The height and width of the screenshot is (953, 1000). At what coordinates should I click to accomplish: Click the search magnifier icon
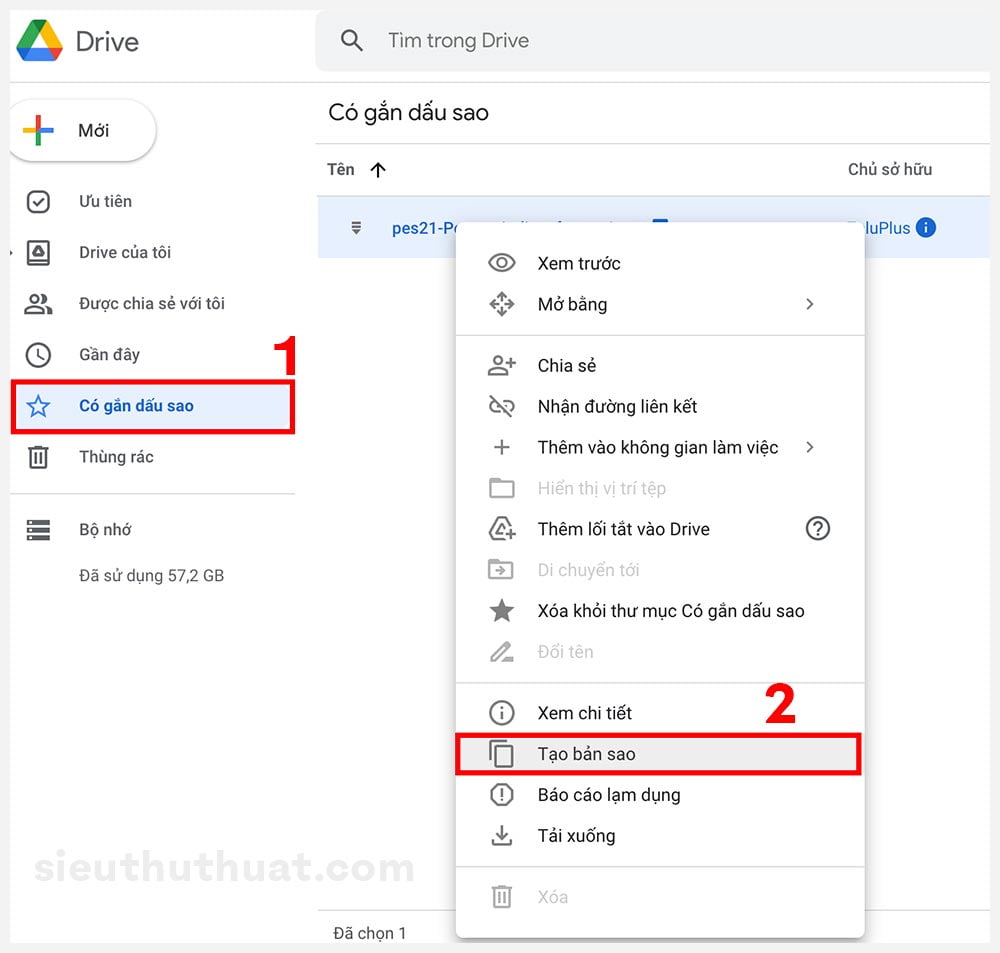click(351, 40)
